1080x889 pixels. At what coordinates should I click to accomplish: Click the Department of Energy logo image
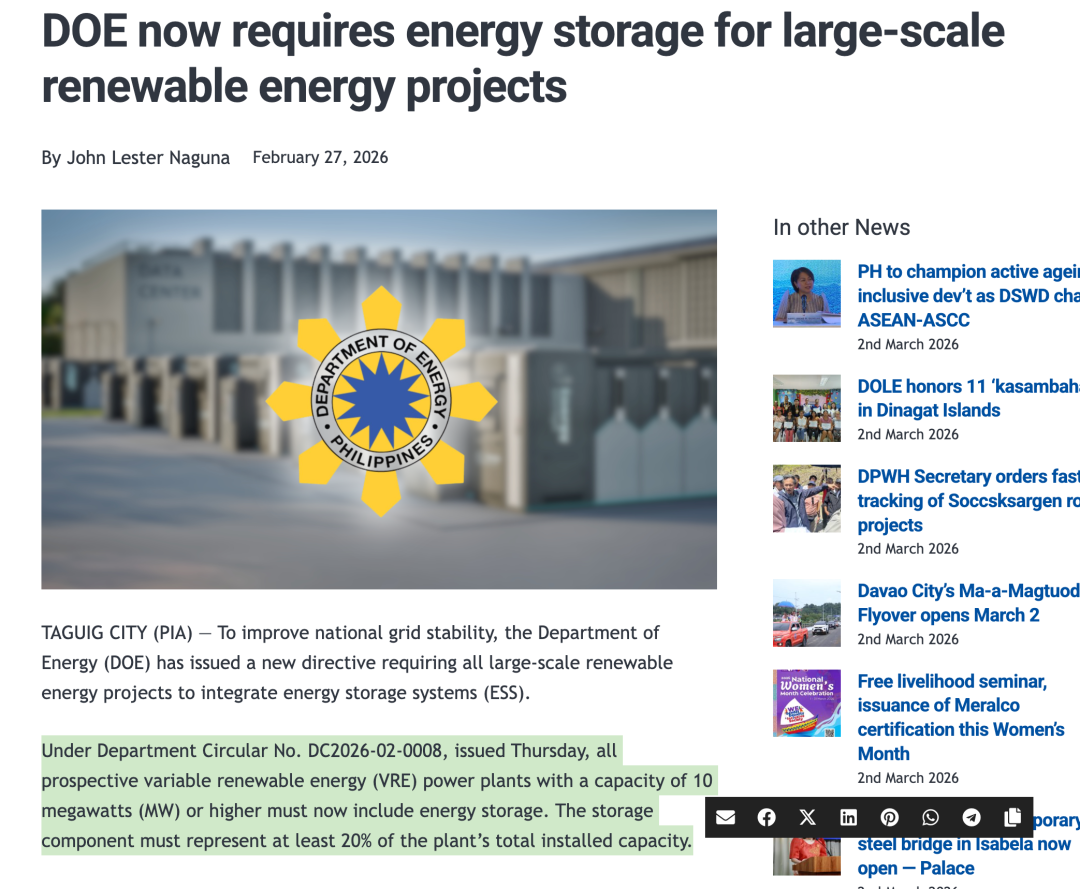coord(379,400)
